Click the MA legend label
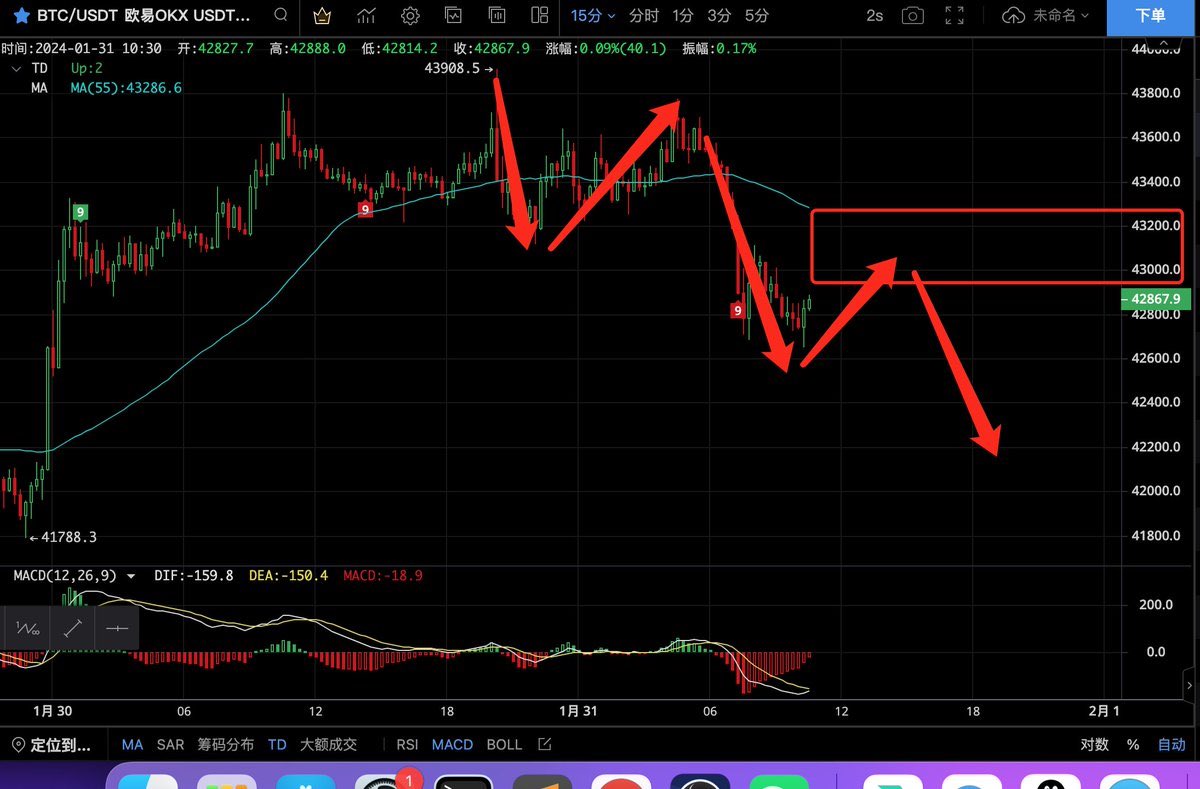This screenshot has width=1200, height=789. click(x=39, y=88)
